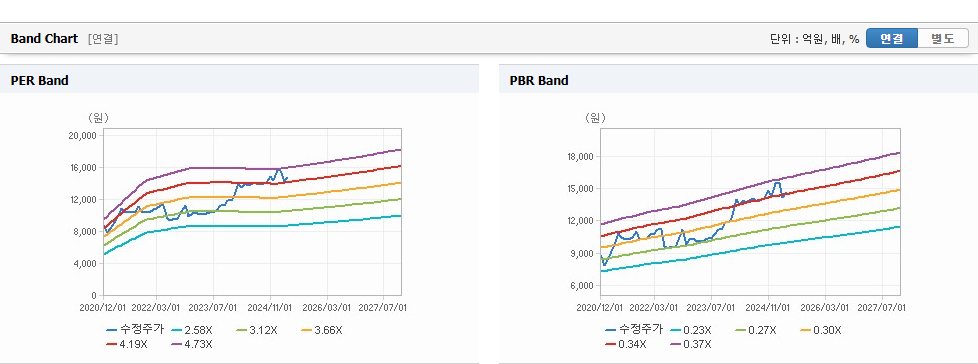Toggle the 0.34X legend item
The image size is (978, 364).
(x=627, y=343)
